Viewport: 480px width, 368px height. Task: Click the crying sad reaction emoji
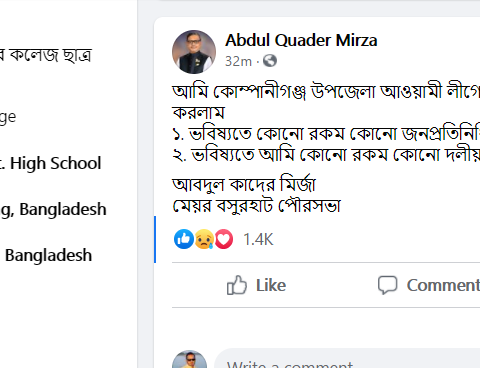click(x=204, y=239)
